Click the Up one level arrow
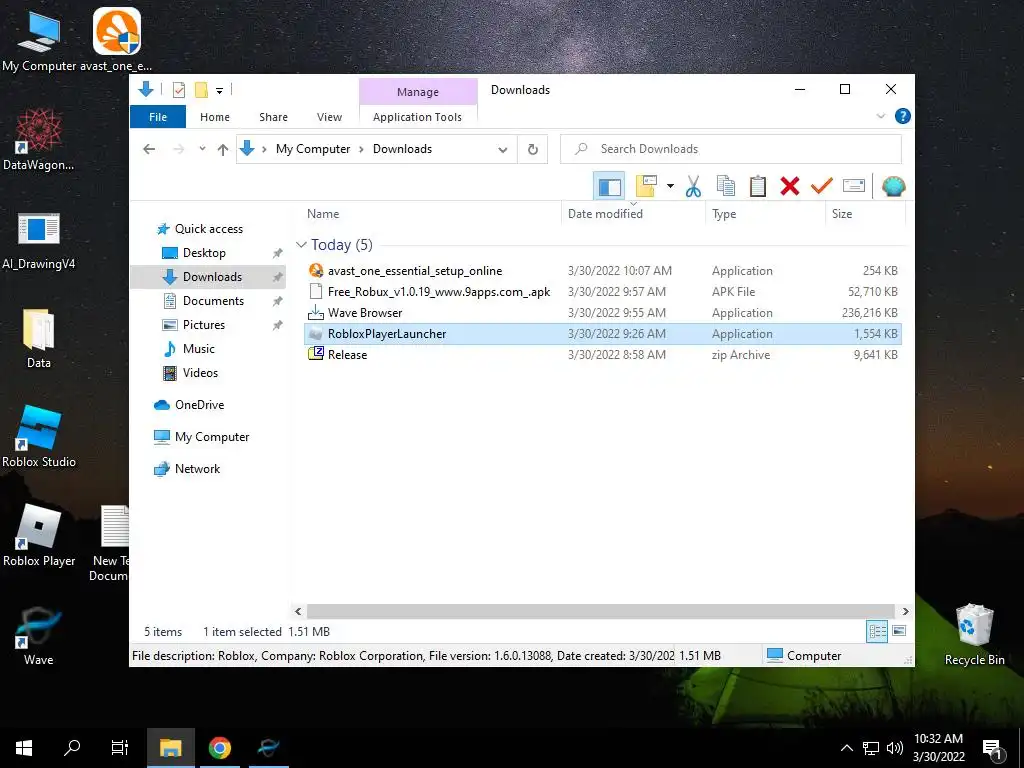The width and height of the screenshot is (1024, 768). pyautogui.click(x=223, y=150)
